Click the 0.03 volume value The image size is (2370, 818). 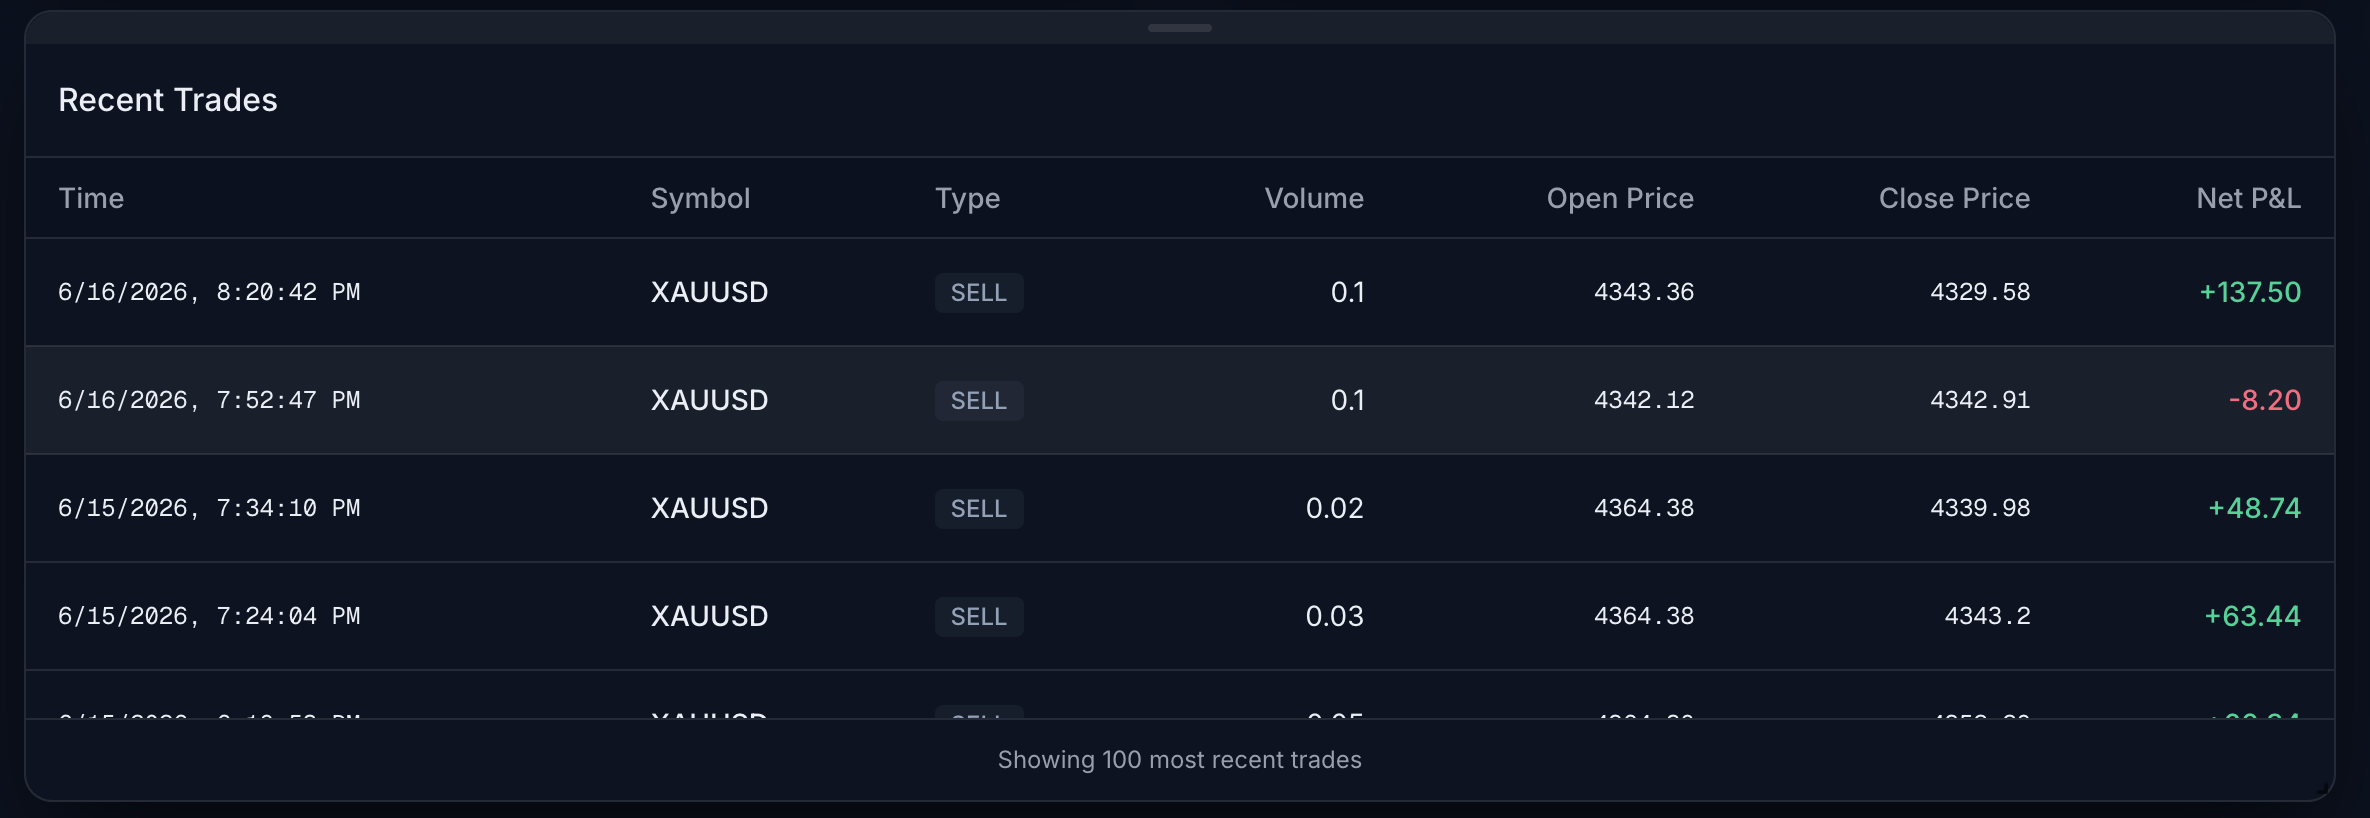[x=1334, y=616]
